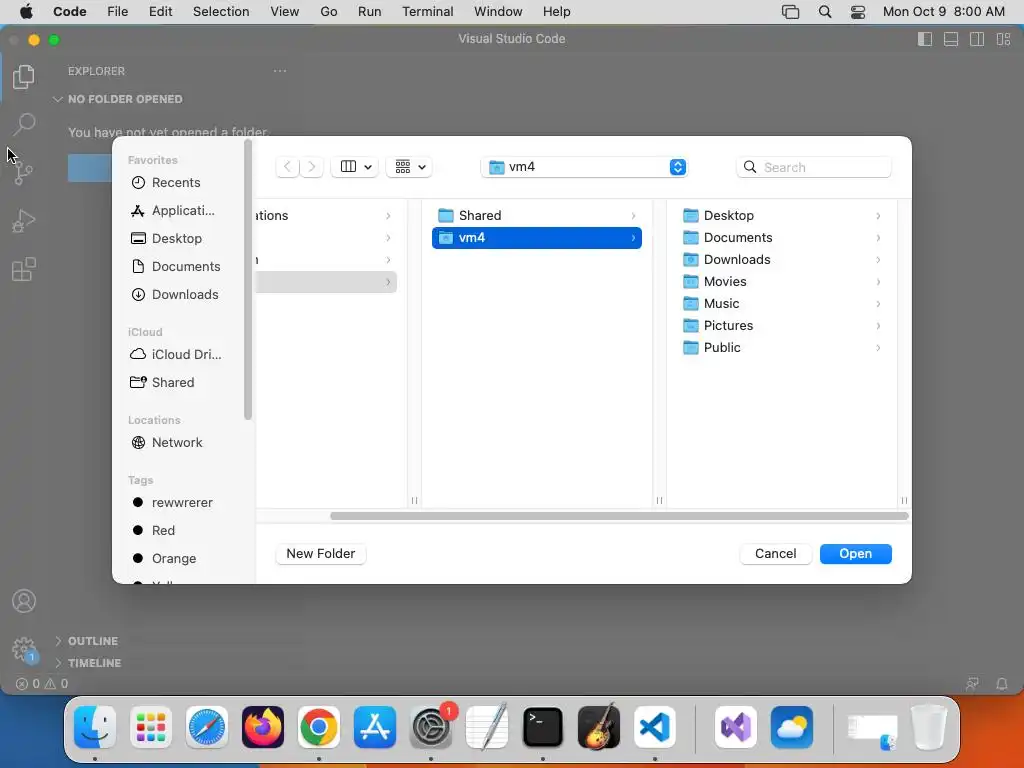
Task: Expand the Music folder chevron
Action: click(878, 304)
